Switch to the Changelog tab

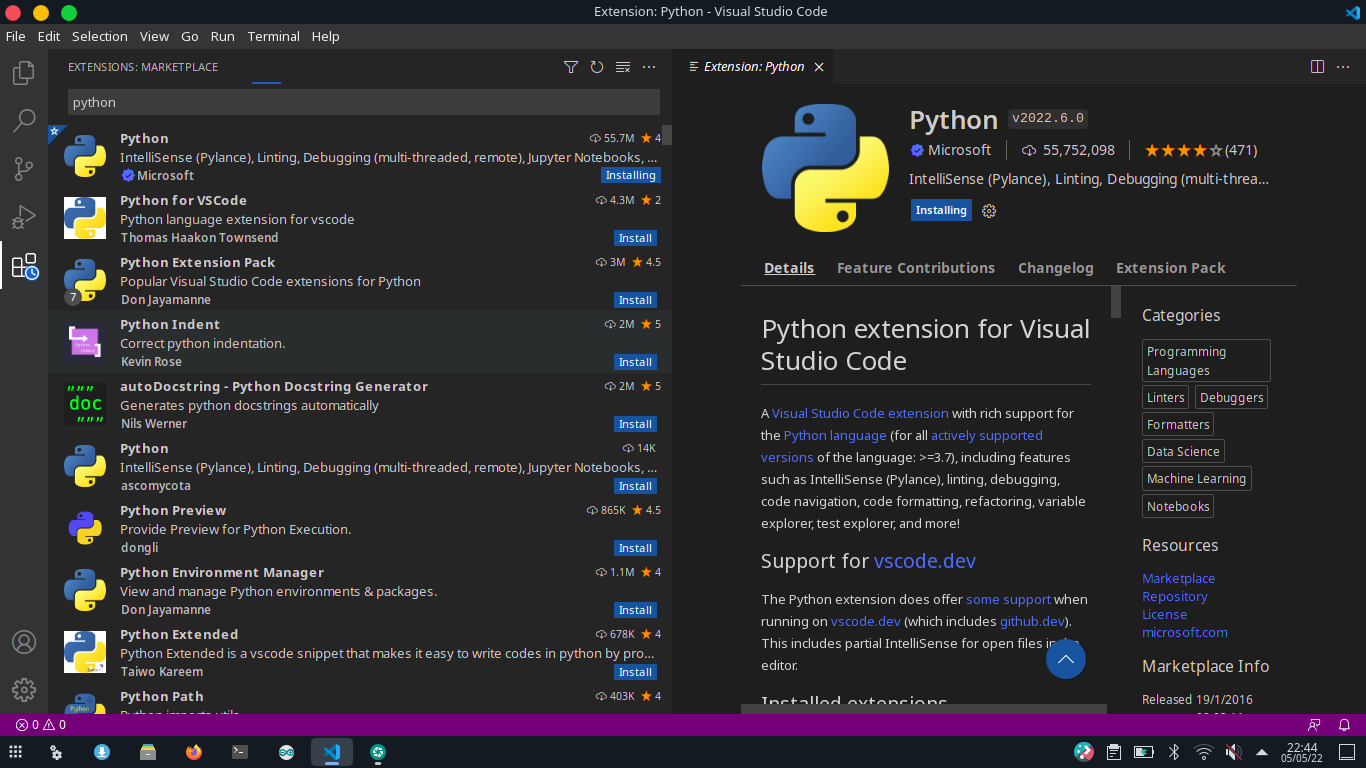(1056, 268)
